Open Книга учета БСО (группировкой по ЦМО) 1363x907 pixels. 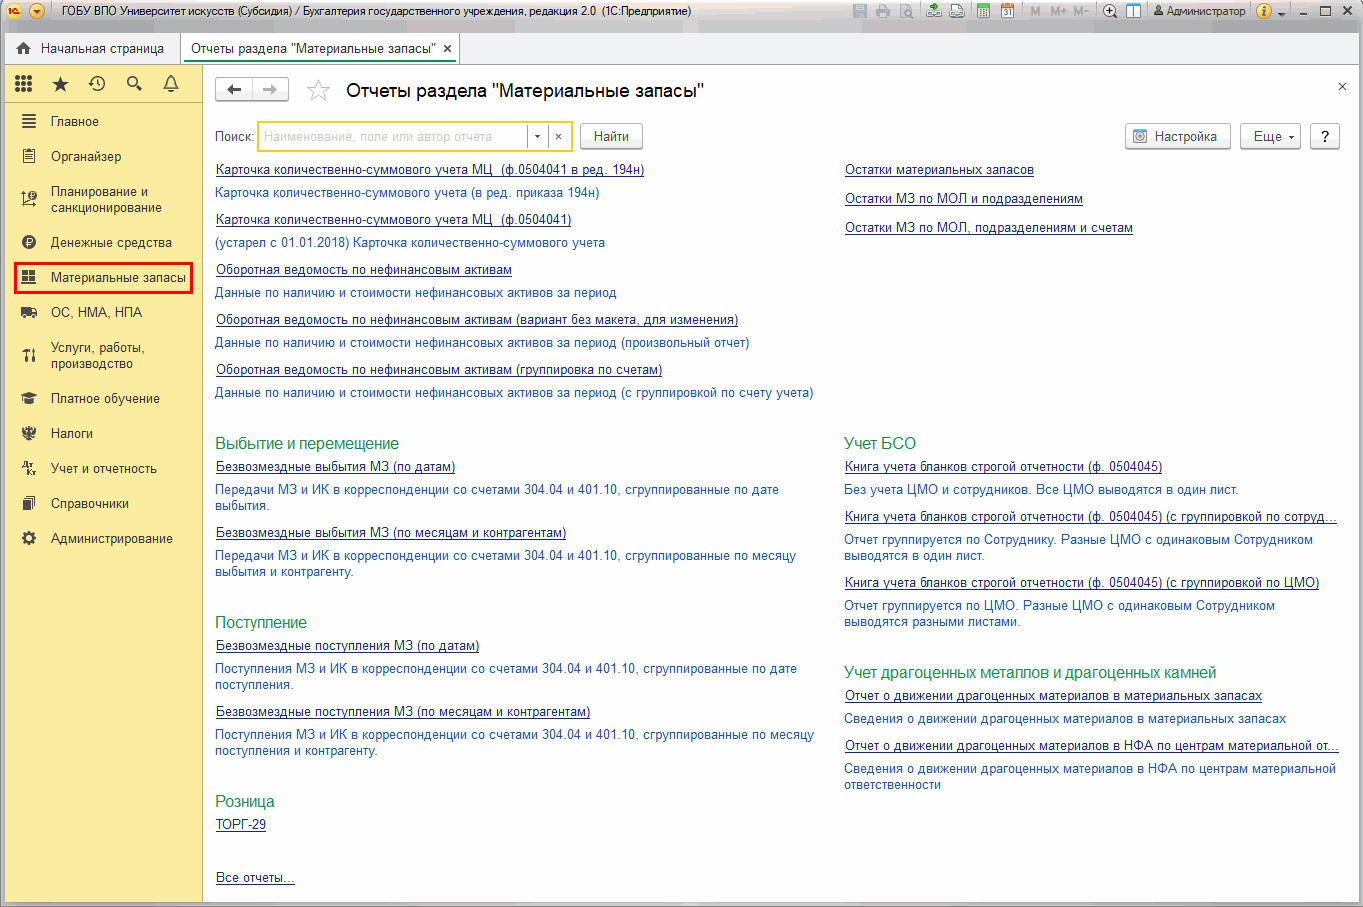pyautogui.click(x=1082, y=583)
